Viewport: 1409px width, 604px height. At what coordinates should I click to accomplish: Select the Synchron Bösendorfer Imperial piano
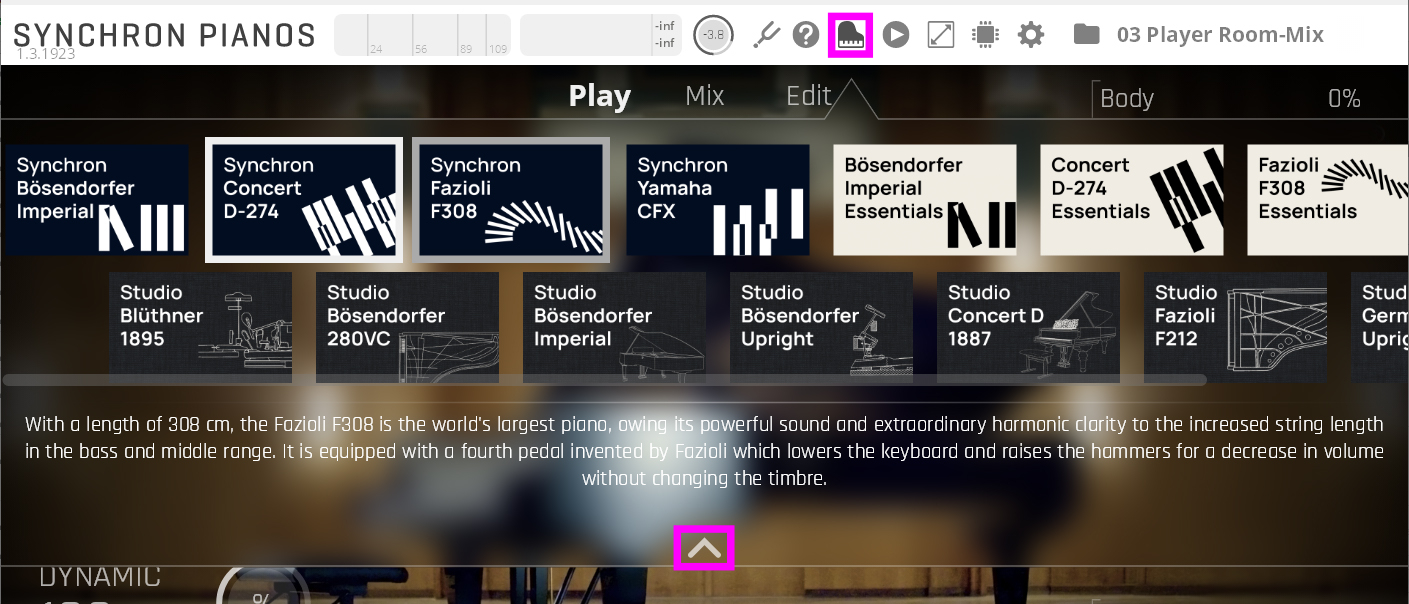pos(96,200)
